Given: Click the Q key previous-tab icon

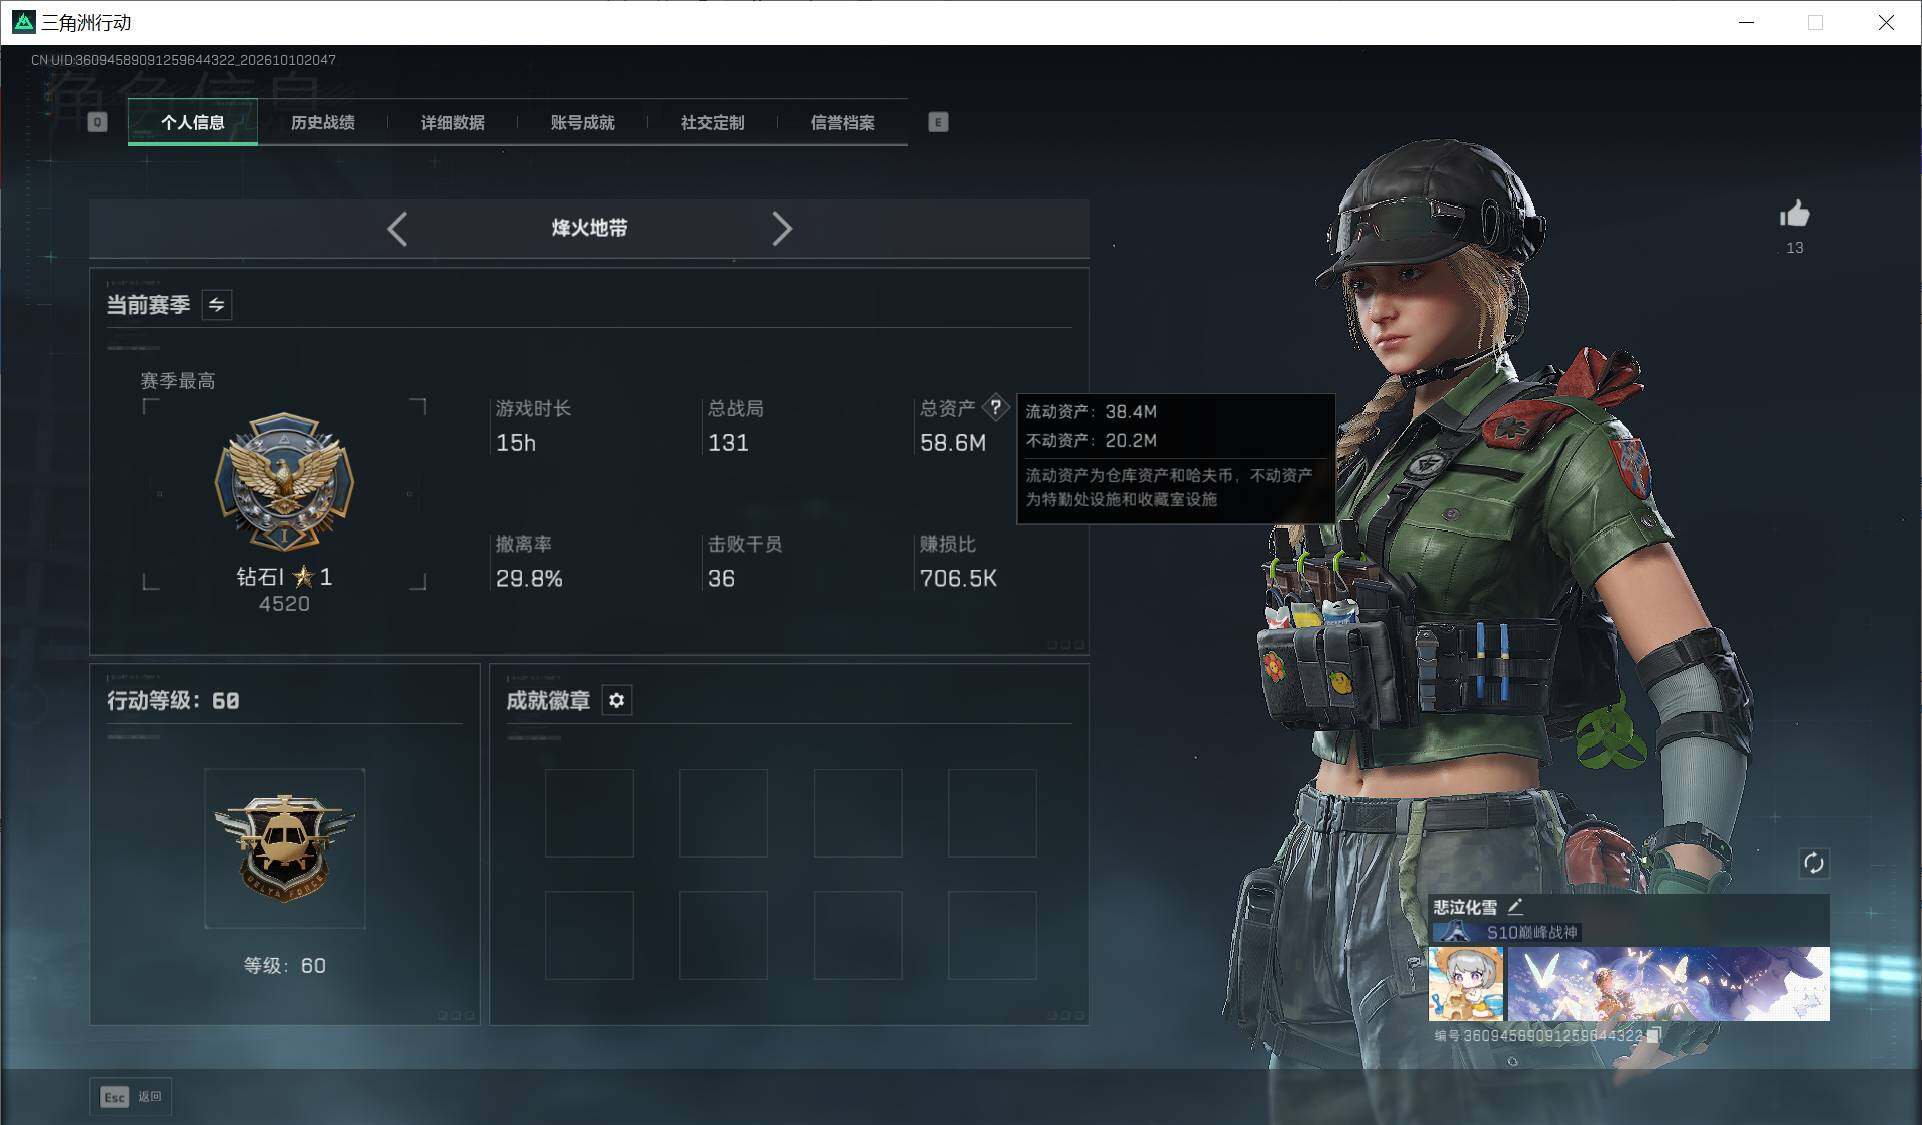Looking at the screenshot, I should pyautogui.click(x=97, y=122).
